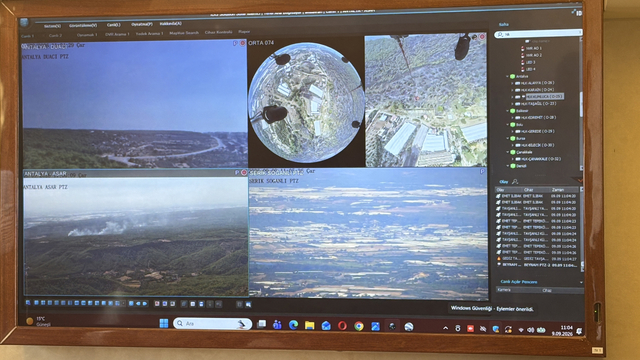Click the P icon on SERİK SOĞANLI view
The image size is (640, 360).
click(482, 172)
